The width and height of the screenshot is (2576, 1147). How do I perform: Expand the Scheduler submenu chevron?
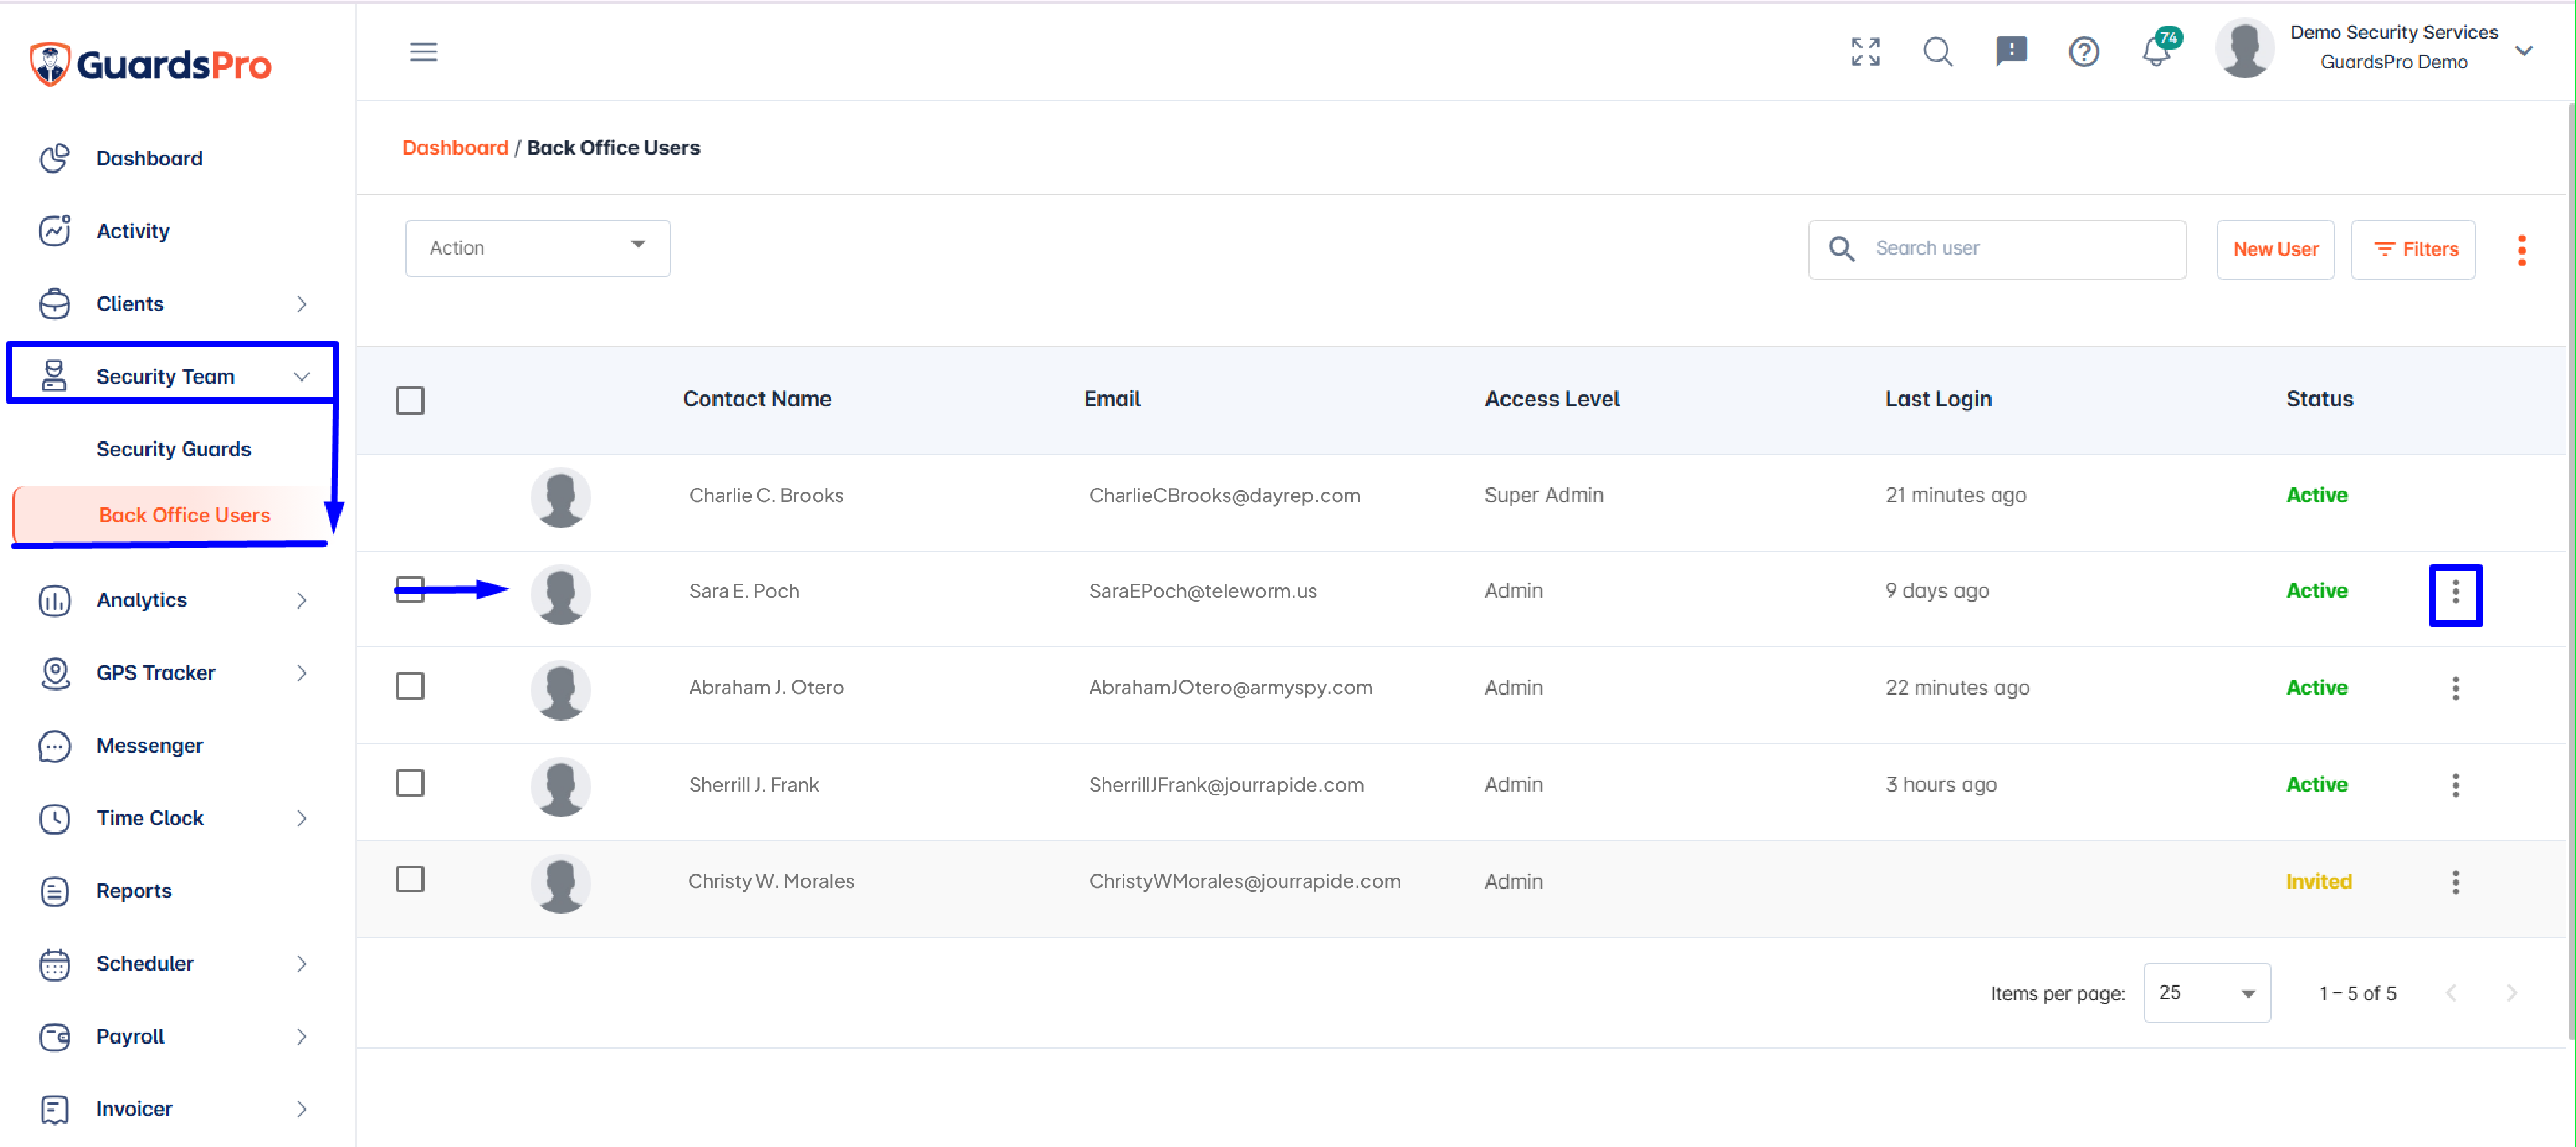click(x=301, y=964)
